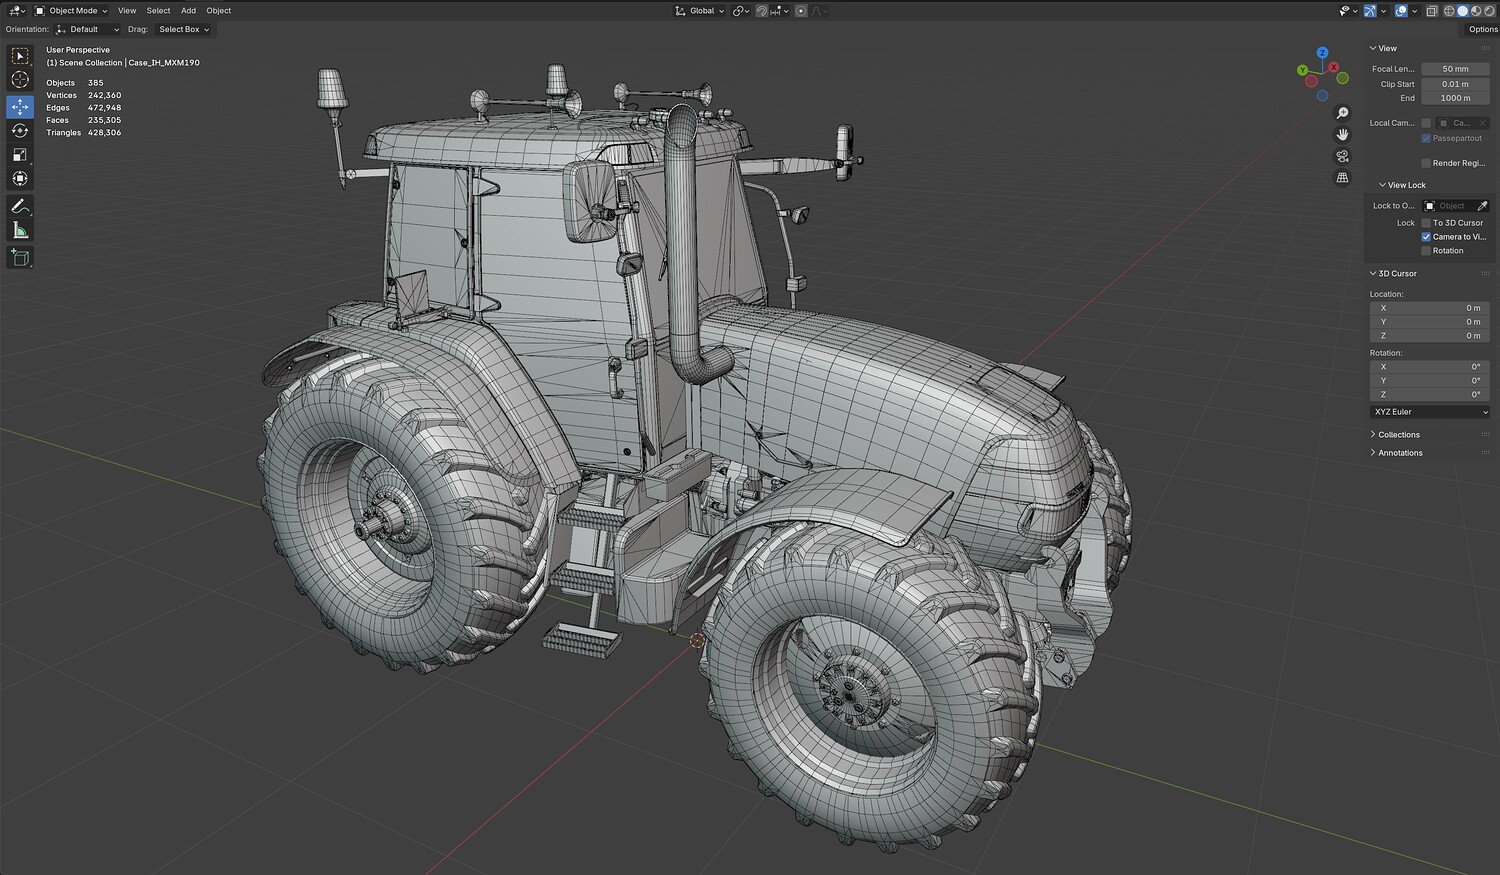1500x875 pixels.
Task: Switch to solid viewport shading
Action: 1462,11
